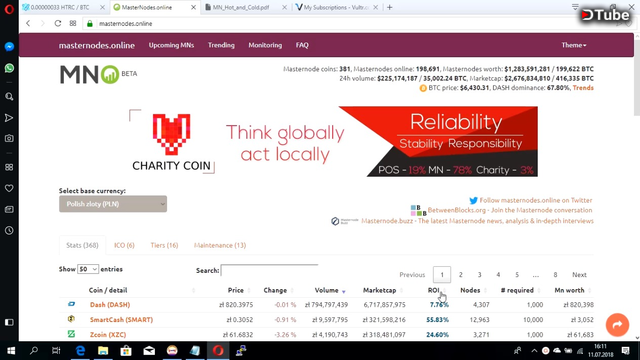The height and width of the screenshot is (360, 640).
Task: Click Follow masternodes.online on Twitter link
Action: pyautogui.click(x=536, y=200)
